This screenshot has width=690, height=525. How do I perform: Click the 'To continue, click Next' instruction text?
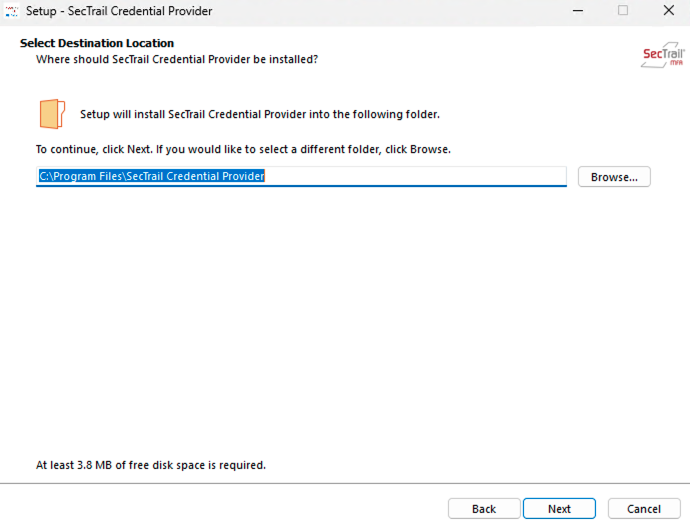click(243, 150)
